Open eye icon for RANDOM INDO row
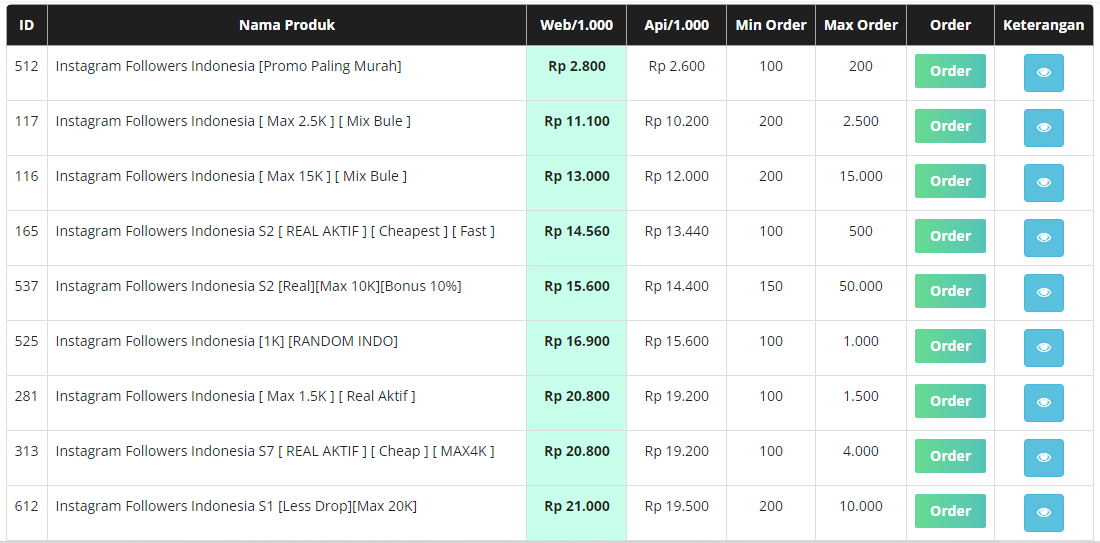1100x543 pixels. coord(1043,347)
